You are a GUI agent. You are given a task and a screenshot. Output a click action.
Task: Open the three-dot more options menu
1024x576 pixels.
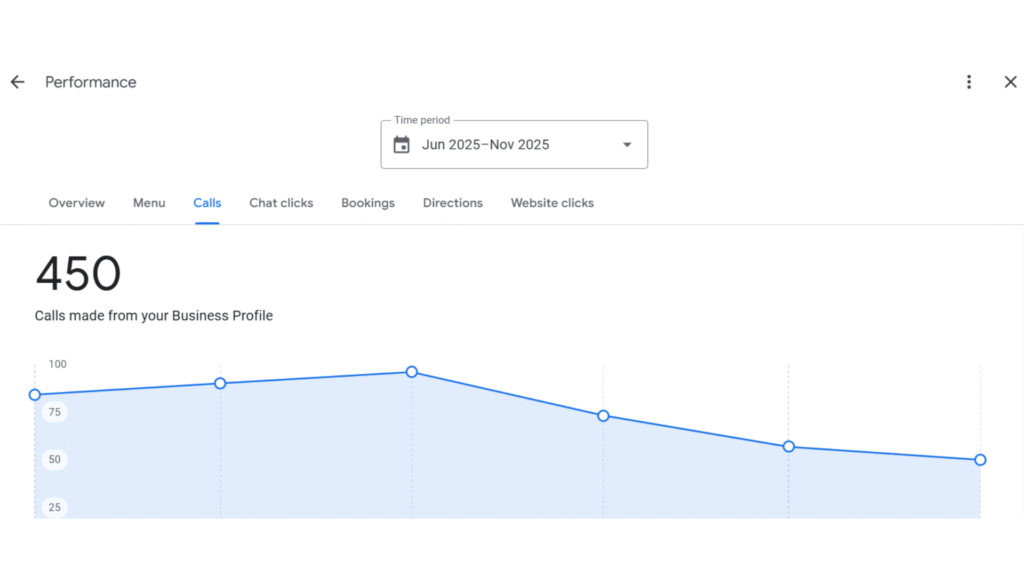point(968,82)
